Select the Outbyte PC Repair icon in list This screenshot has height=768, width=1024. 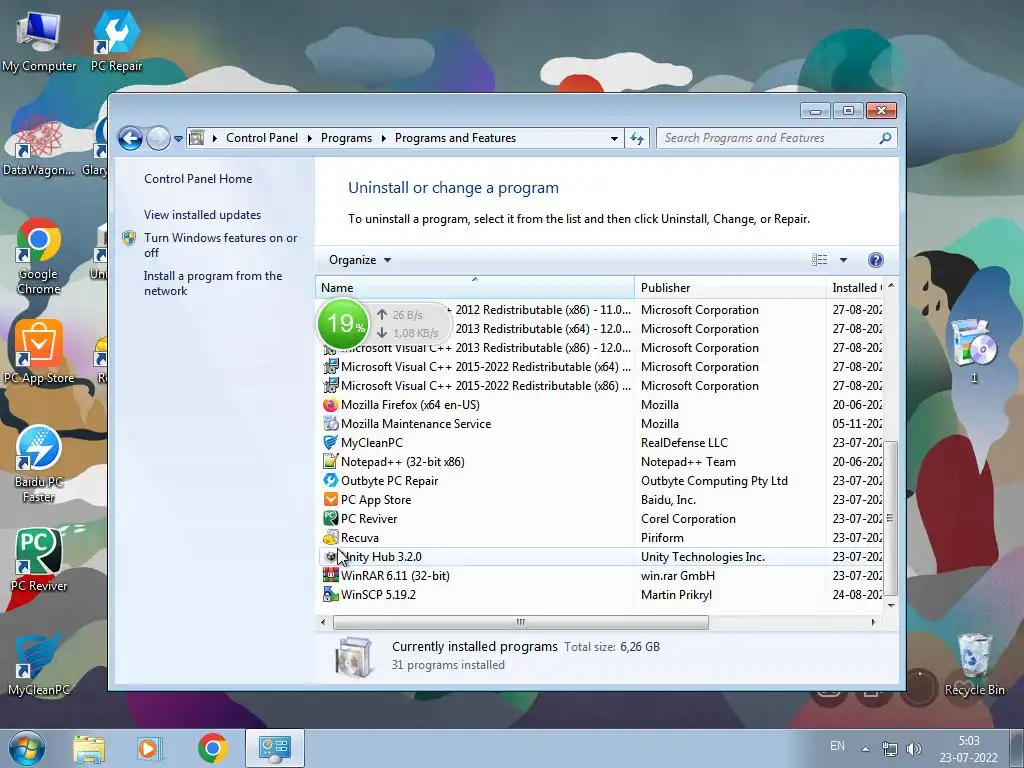[x=331, y=480]
